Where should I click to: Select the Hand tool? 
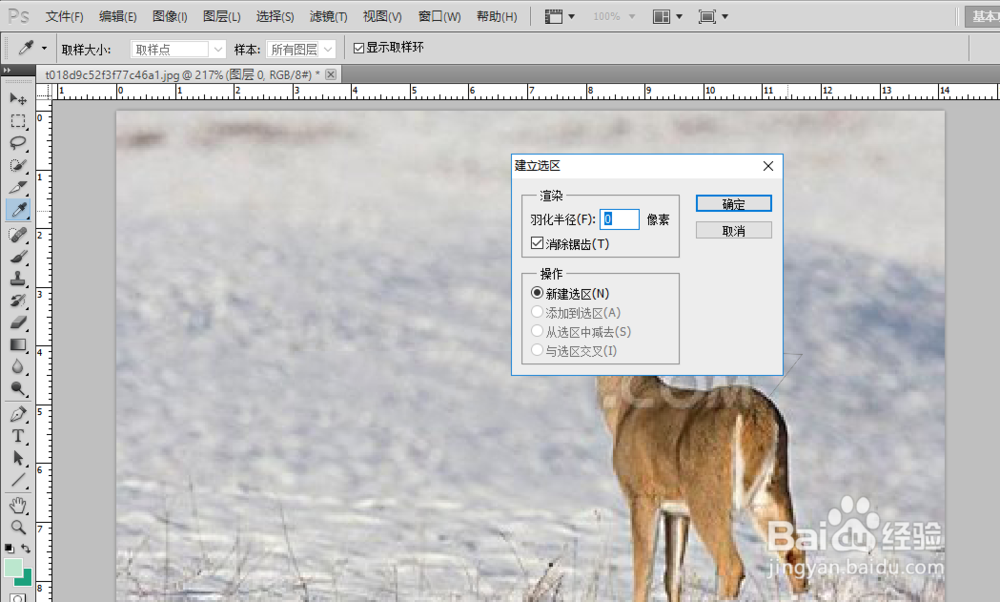point(18,506)
